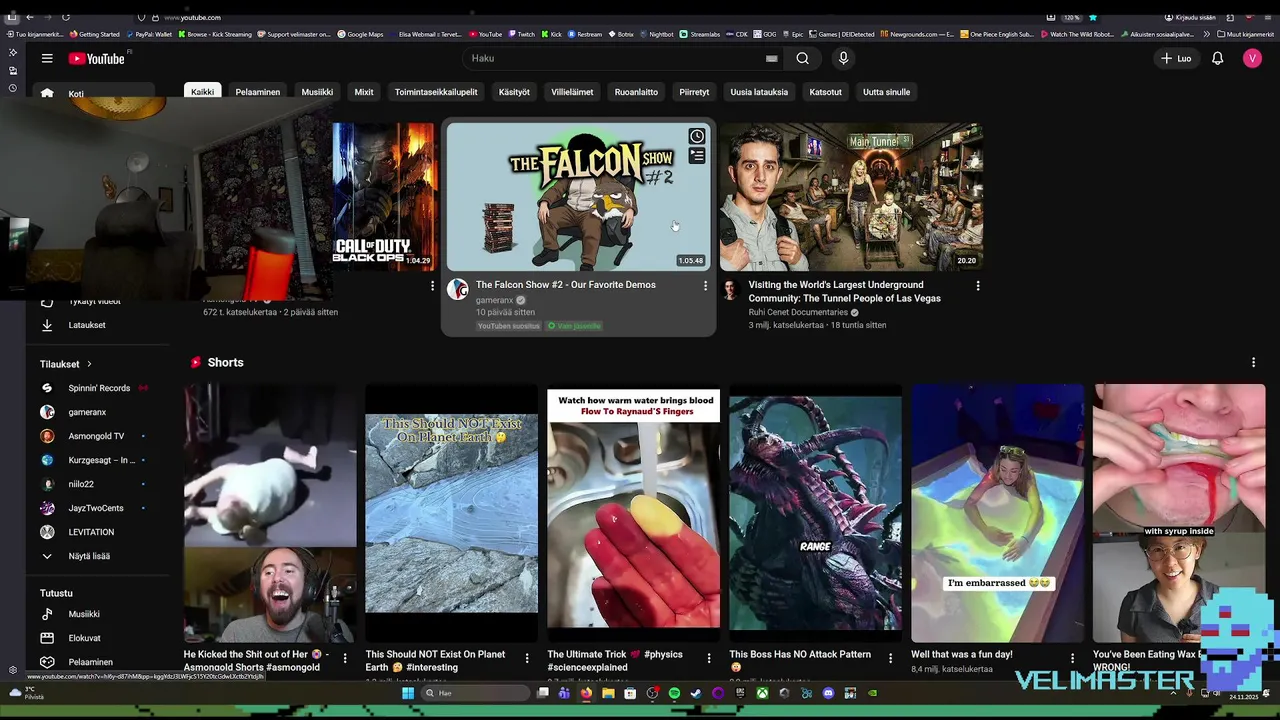Open the Musiikki explore entry
1280x720 pixels.
(x=84, y=614)
